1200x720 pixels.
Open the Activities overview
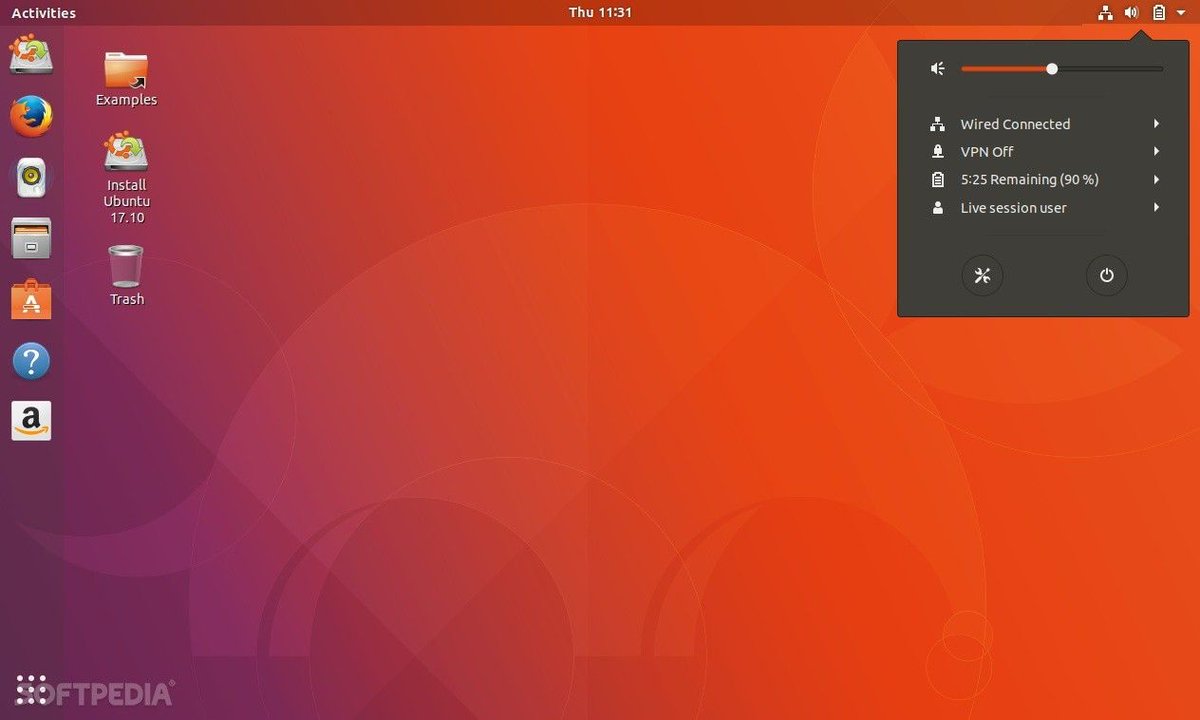(43, 13)
